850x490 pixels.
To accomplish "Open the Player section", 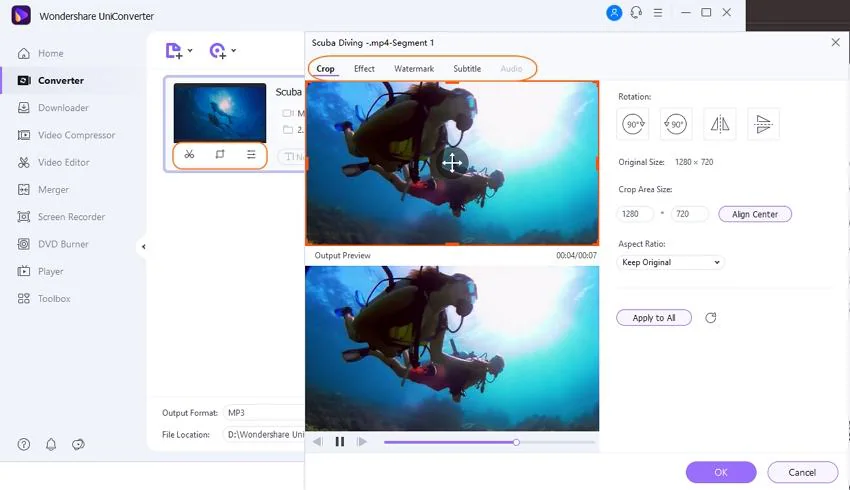I will (x=40, y=271).
